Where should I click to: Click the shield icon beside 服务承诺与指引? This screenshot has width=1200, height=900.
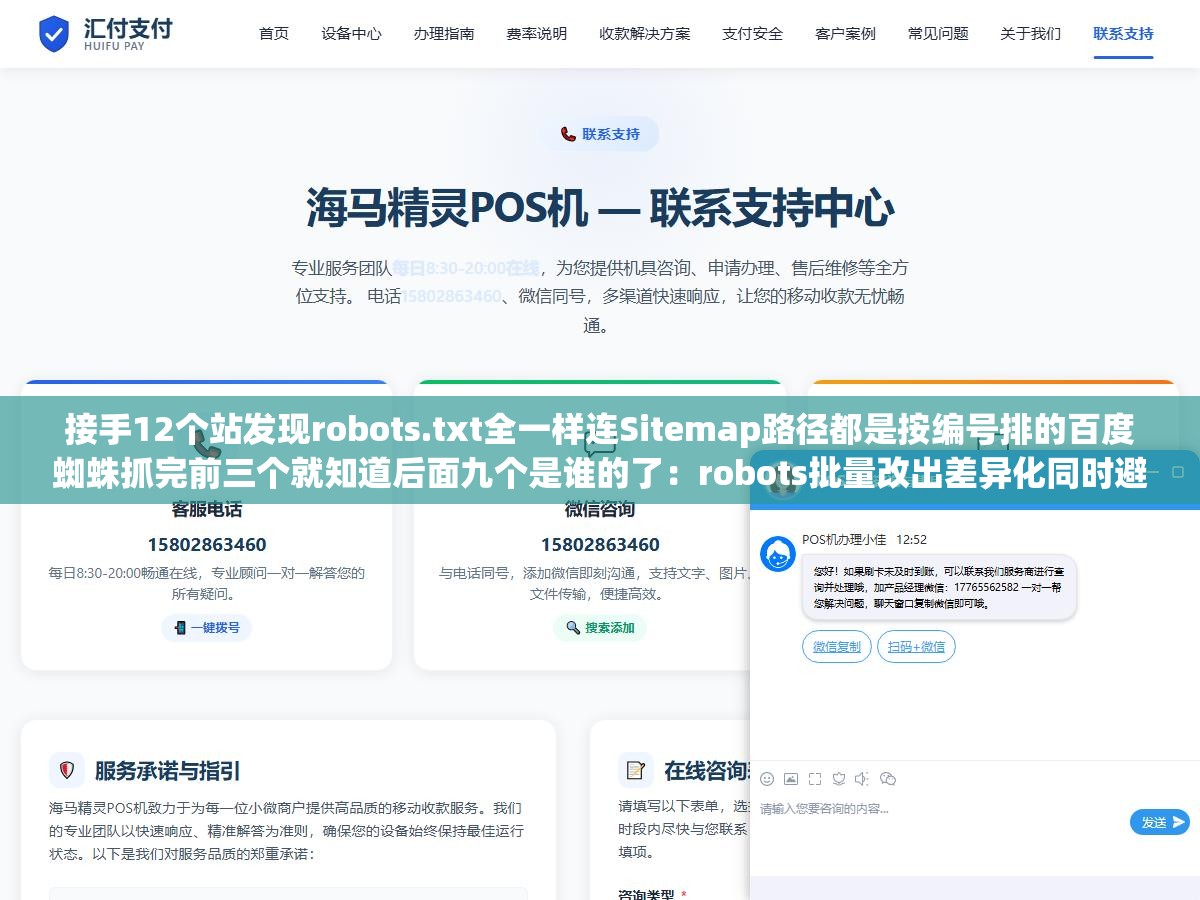coord(67,770)
